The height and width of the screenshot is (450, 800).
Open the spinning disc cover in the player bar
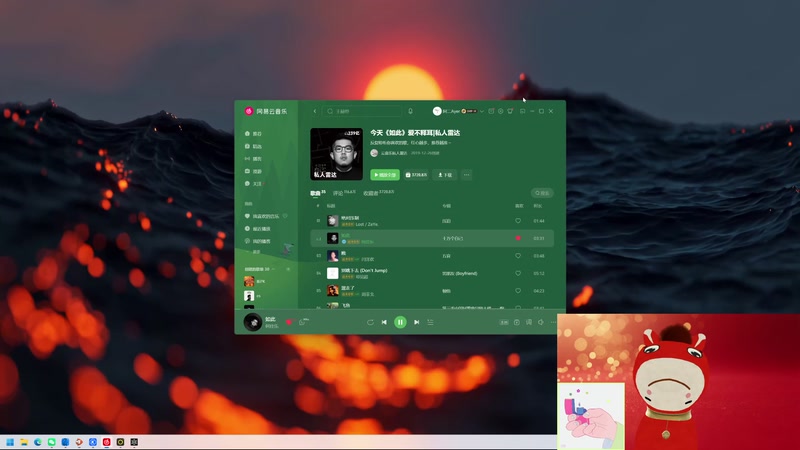(x=253, y=322)
